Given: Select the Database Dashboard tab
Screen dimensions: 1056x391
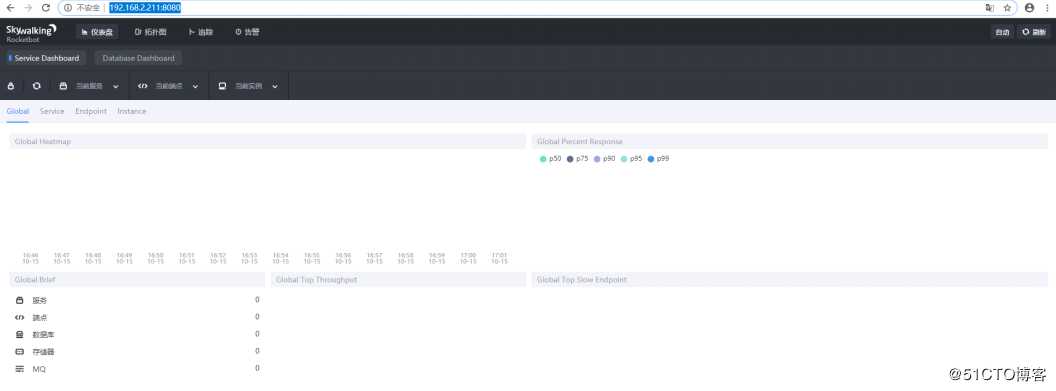Looking at the screenshot, I should 138,59.
